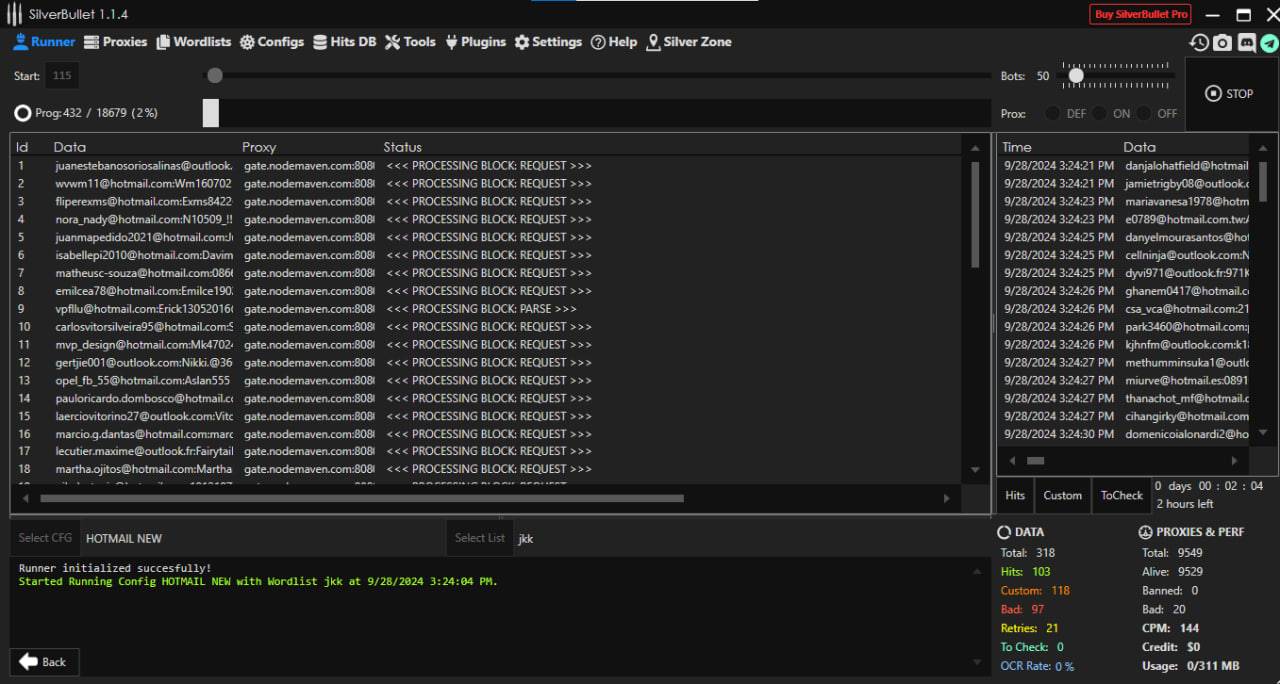This screenshot has width=1280, height=684.
Task: Click the Select CFG button
Action: tap(45, 538)
